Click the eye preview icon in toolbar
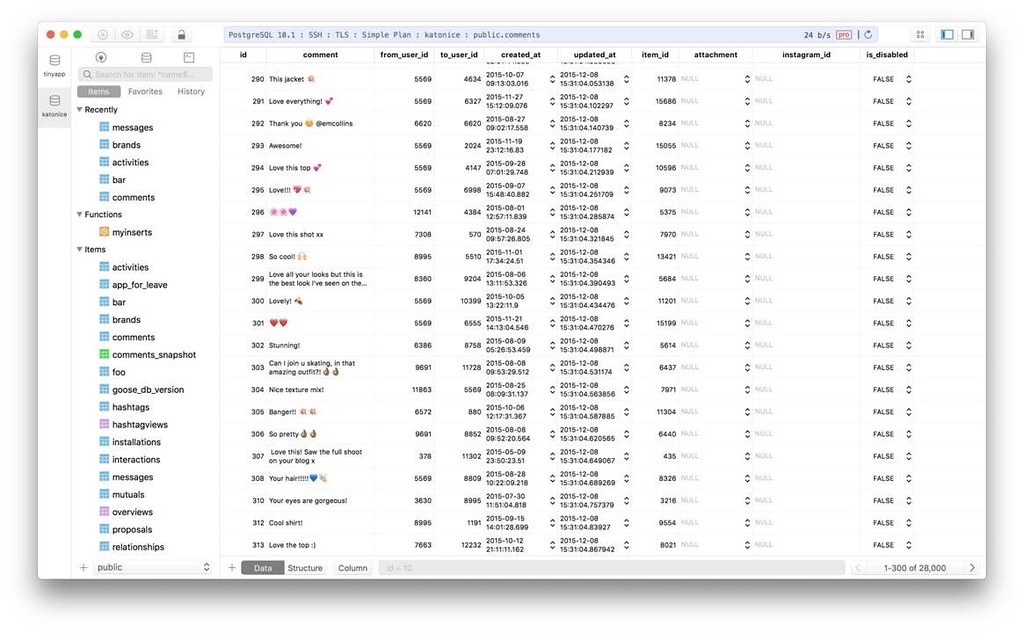Image resolution: width=1024 pixels, height=633 pixels. tap(127, 34)
